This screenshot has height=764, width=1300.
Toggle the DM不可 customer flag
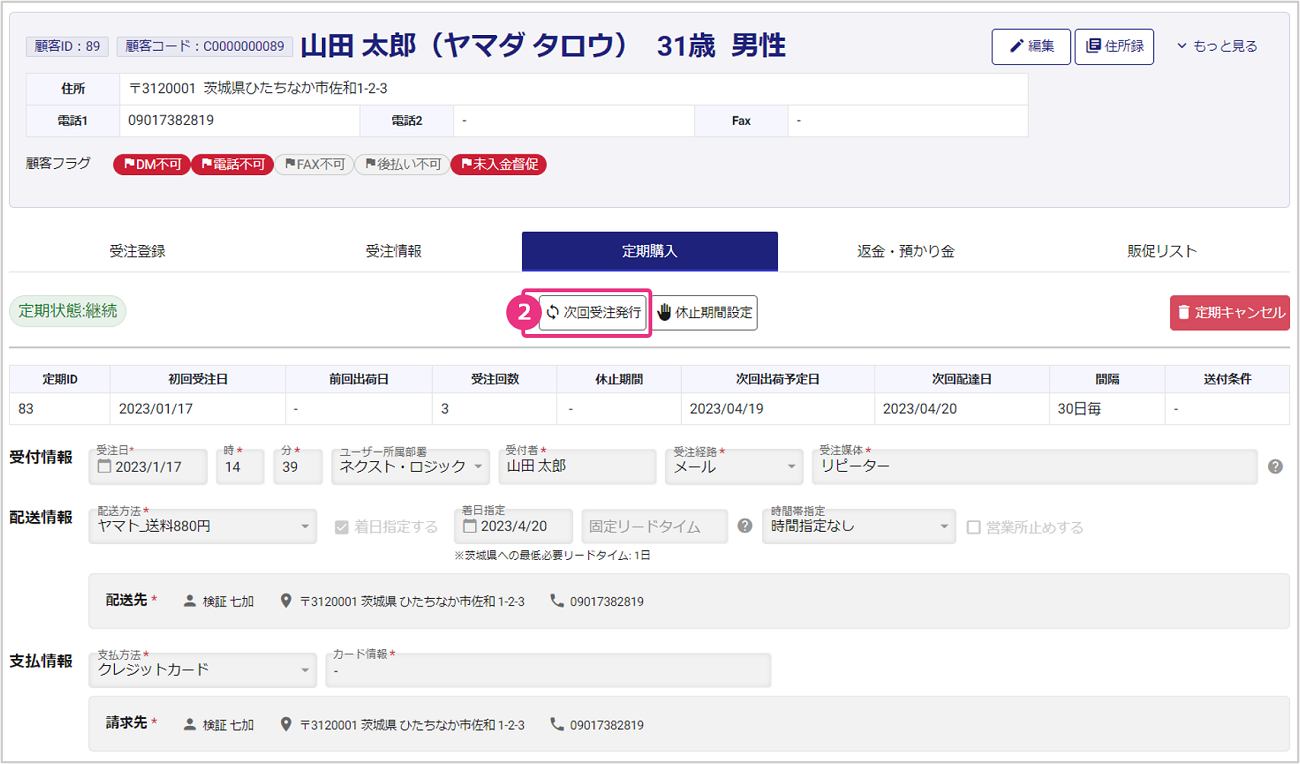click(x=151, y=164)
